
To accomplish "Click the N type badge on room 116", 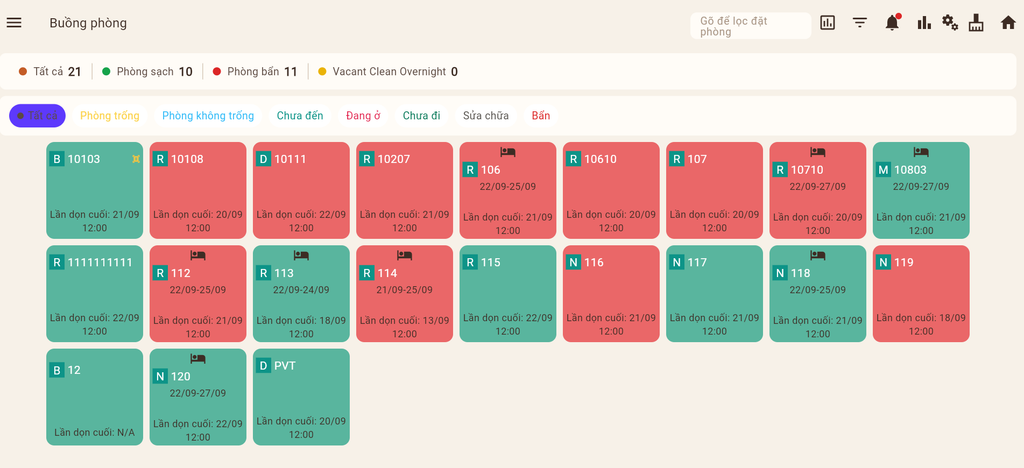I will pos(573,262).
